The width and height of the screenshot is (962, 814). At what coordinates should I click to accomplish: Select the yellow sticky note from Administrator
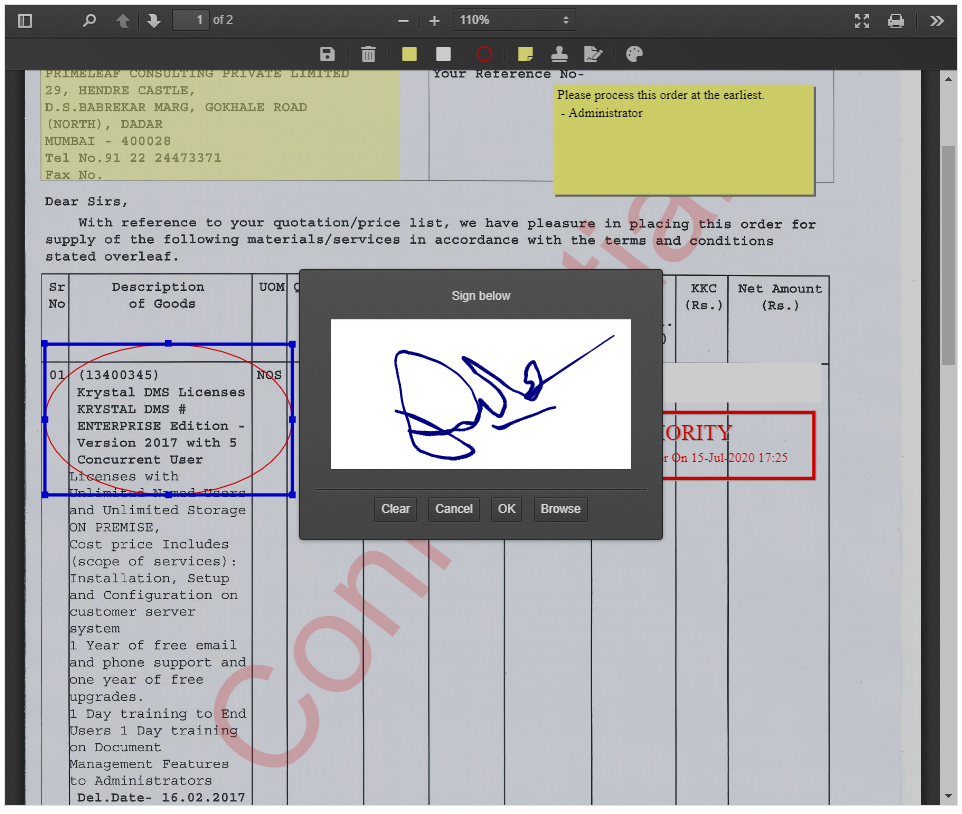[684, 140]
